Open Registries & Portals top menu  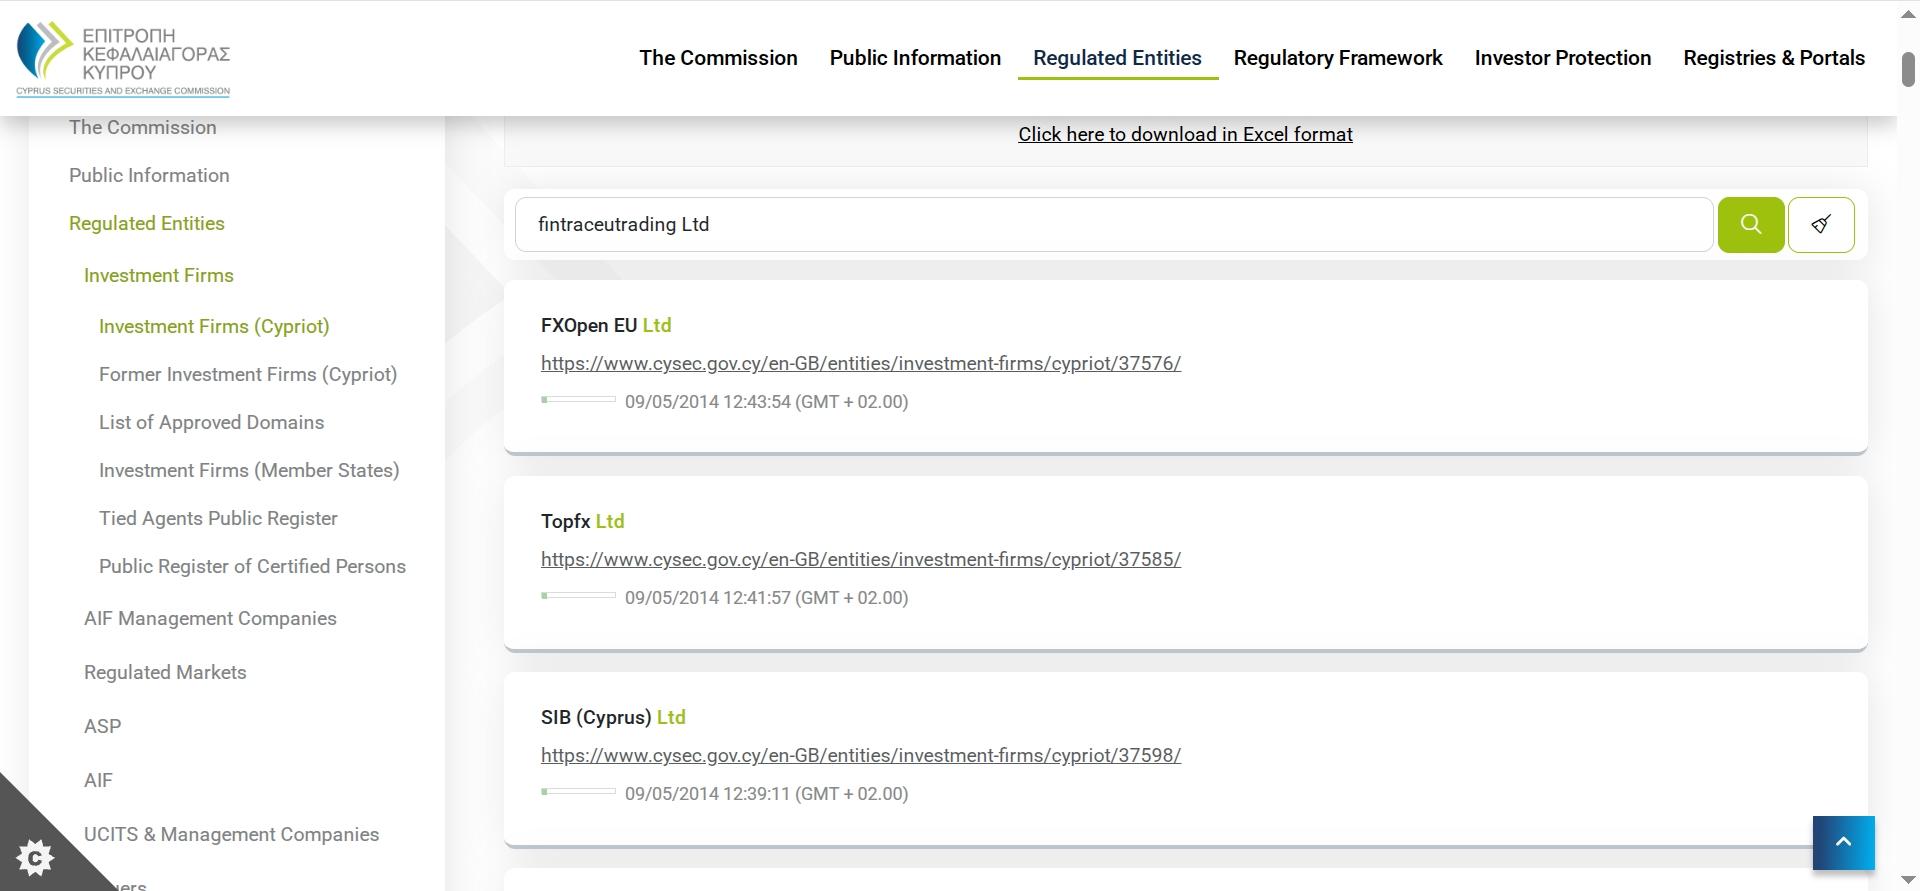point(1774,58)
